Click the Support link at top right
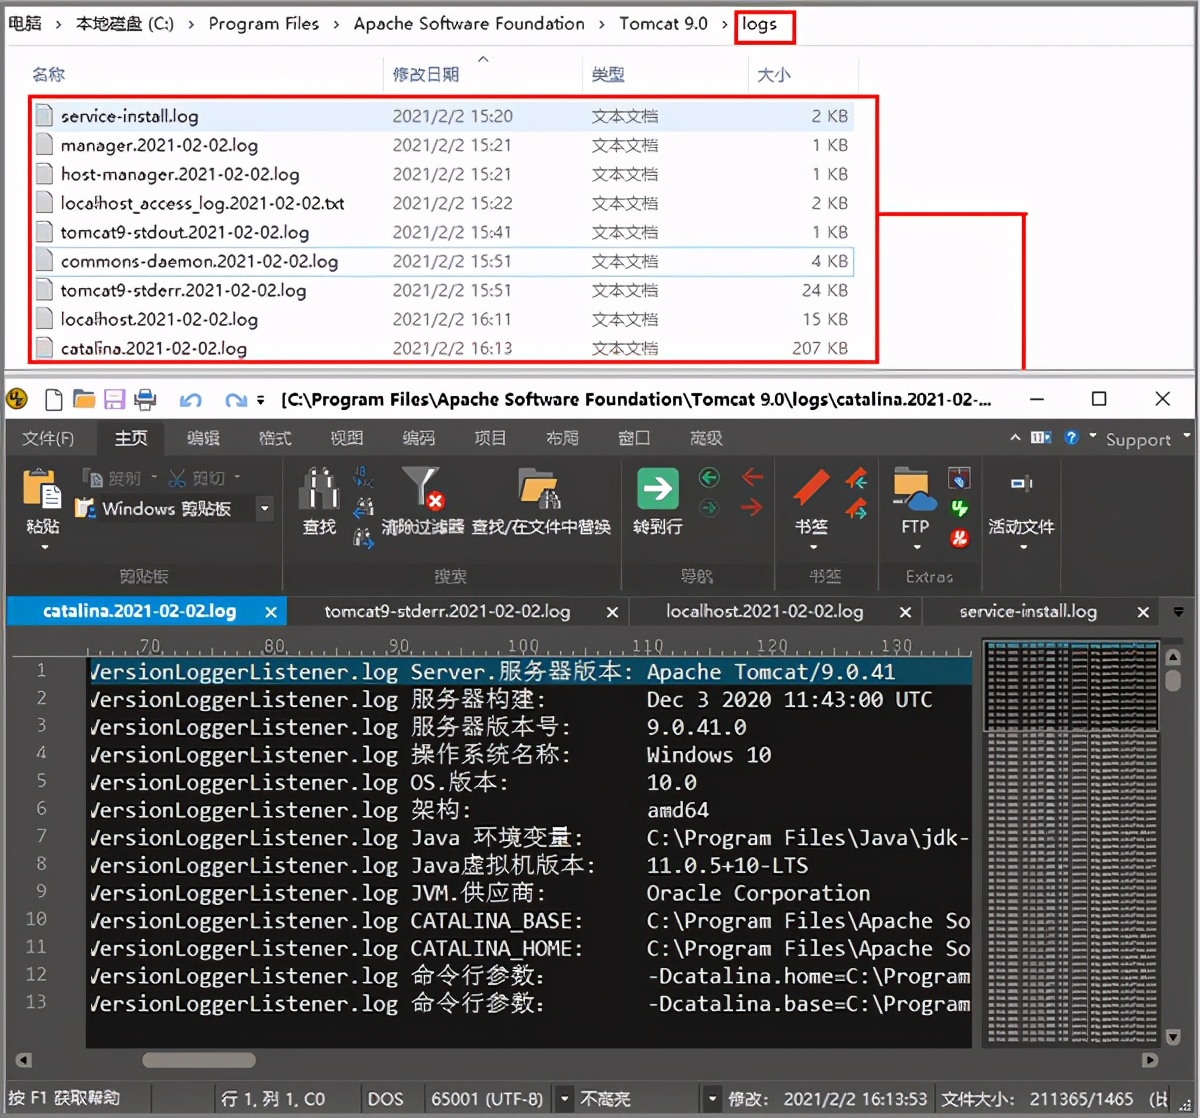This screenshot has width=1200, height=1118. (x=1137, y=439)
